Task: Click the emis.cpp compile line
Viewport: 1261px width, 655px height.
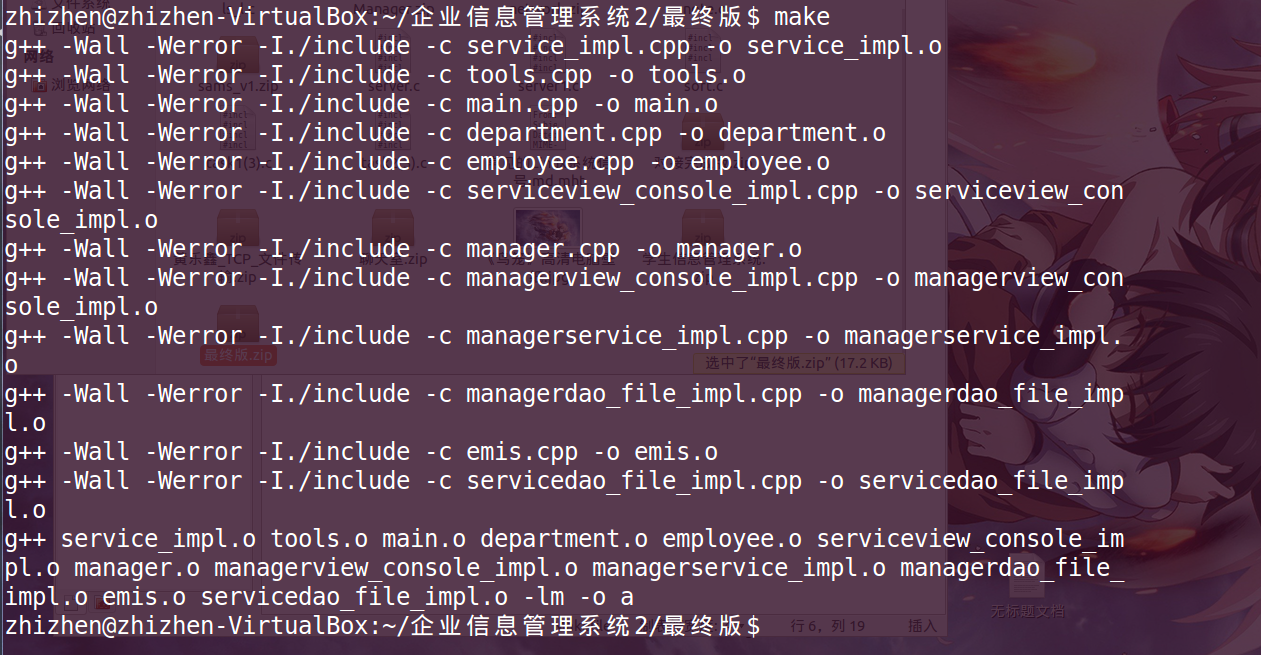Action: coord(361,452)
